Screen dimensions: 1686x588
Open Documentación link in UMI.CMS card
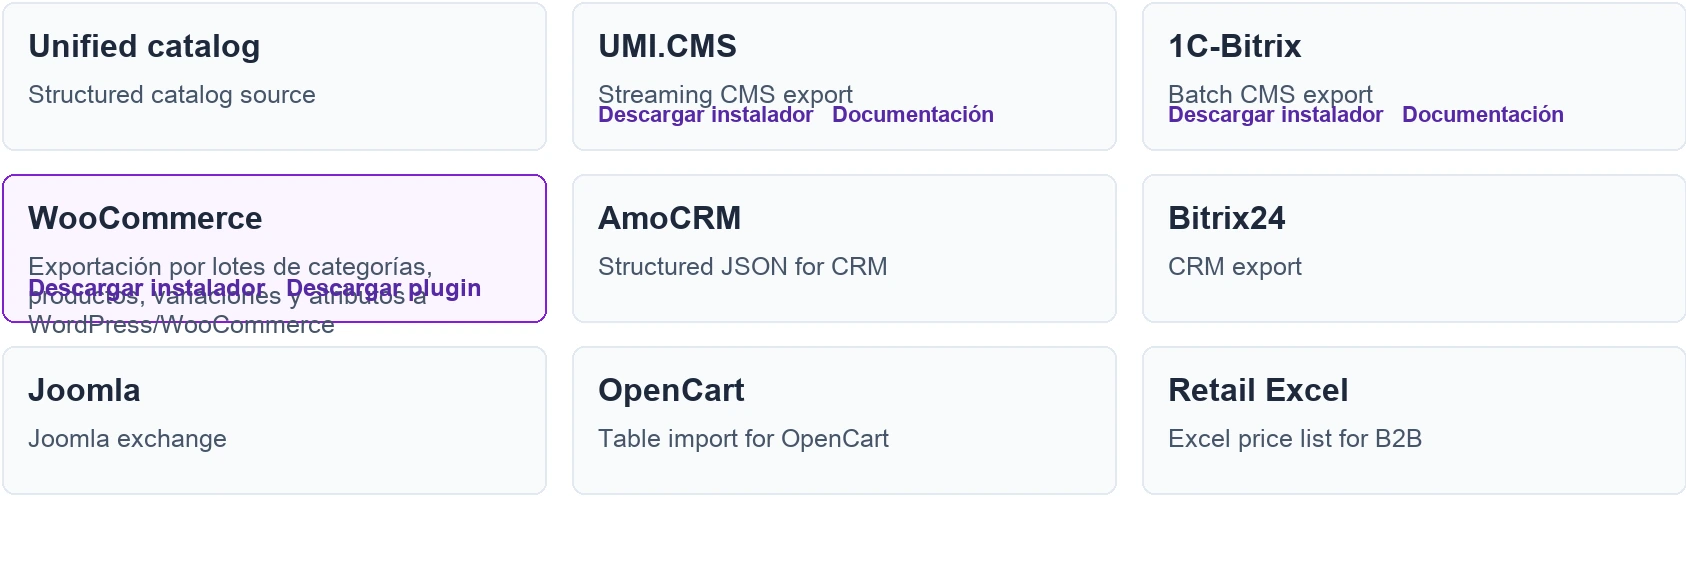coord(913,115)
